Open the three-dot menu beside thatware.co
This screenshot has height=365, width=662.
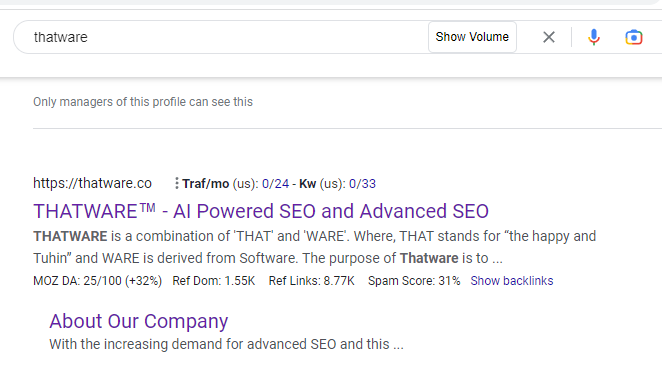coord(176,183)
